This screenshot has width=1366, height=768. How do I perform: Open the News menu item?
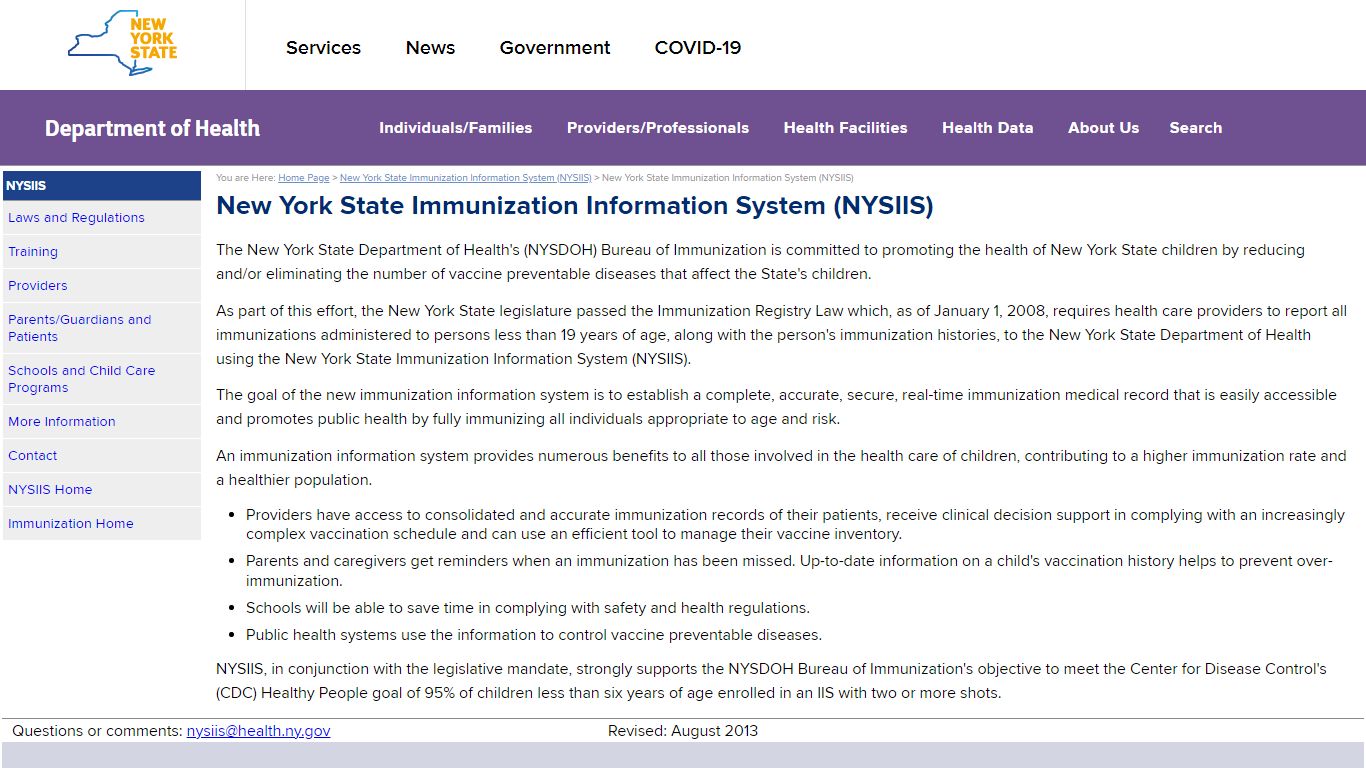430,47
